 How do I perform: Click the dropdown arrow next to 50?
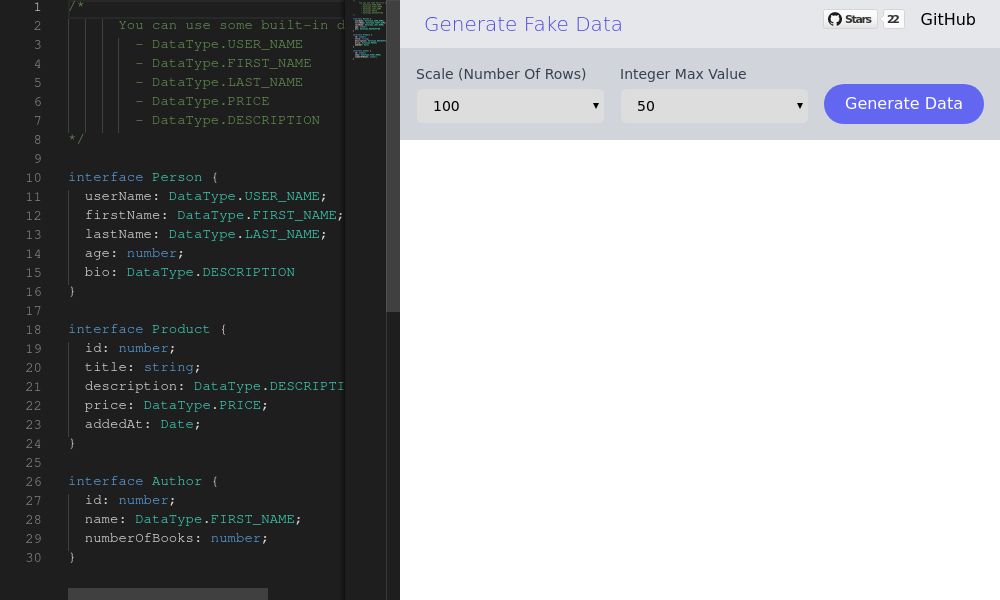799,104
